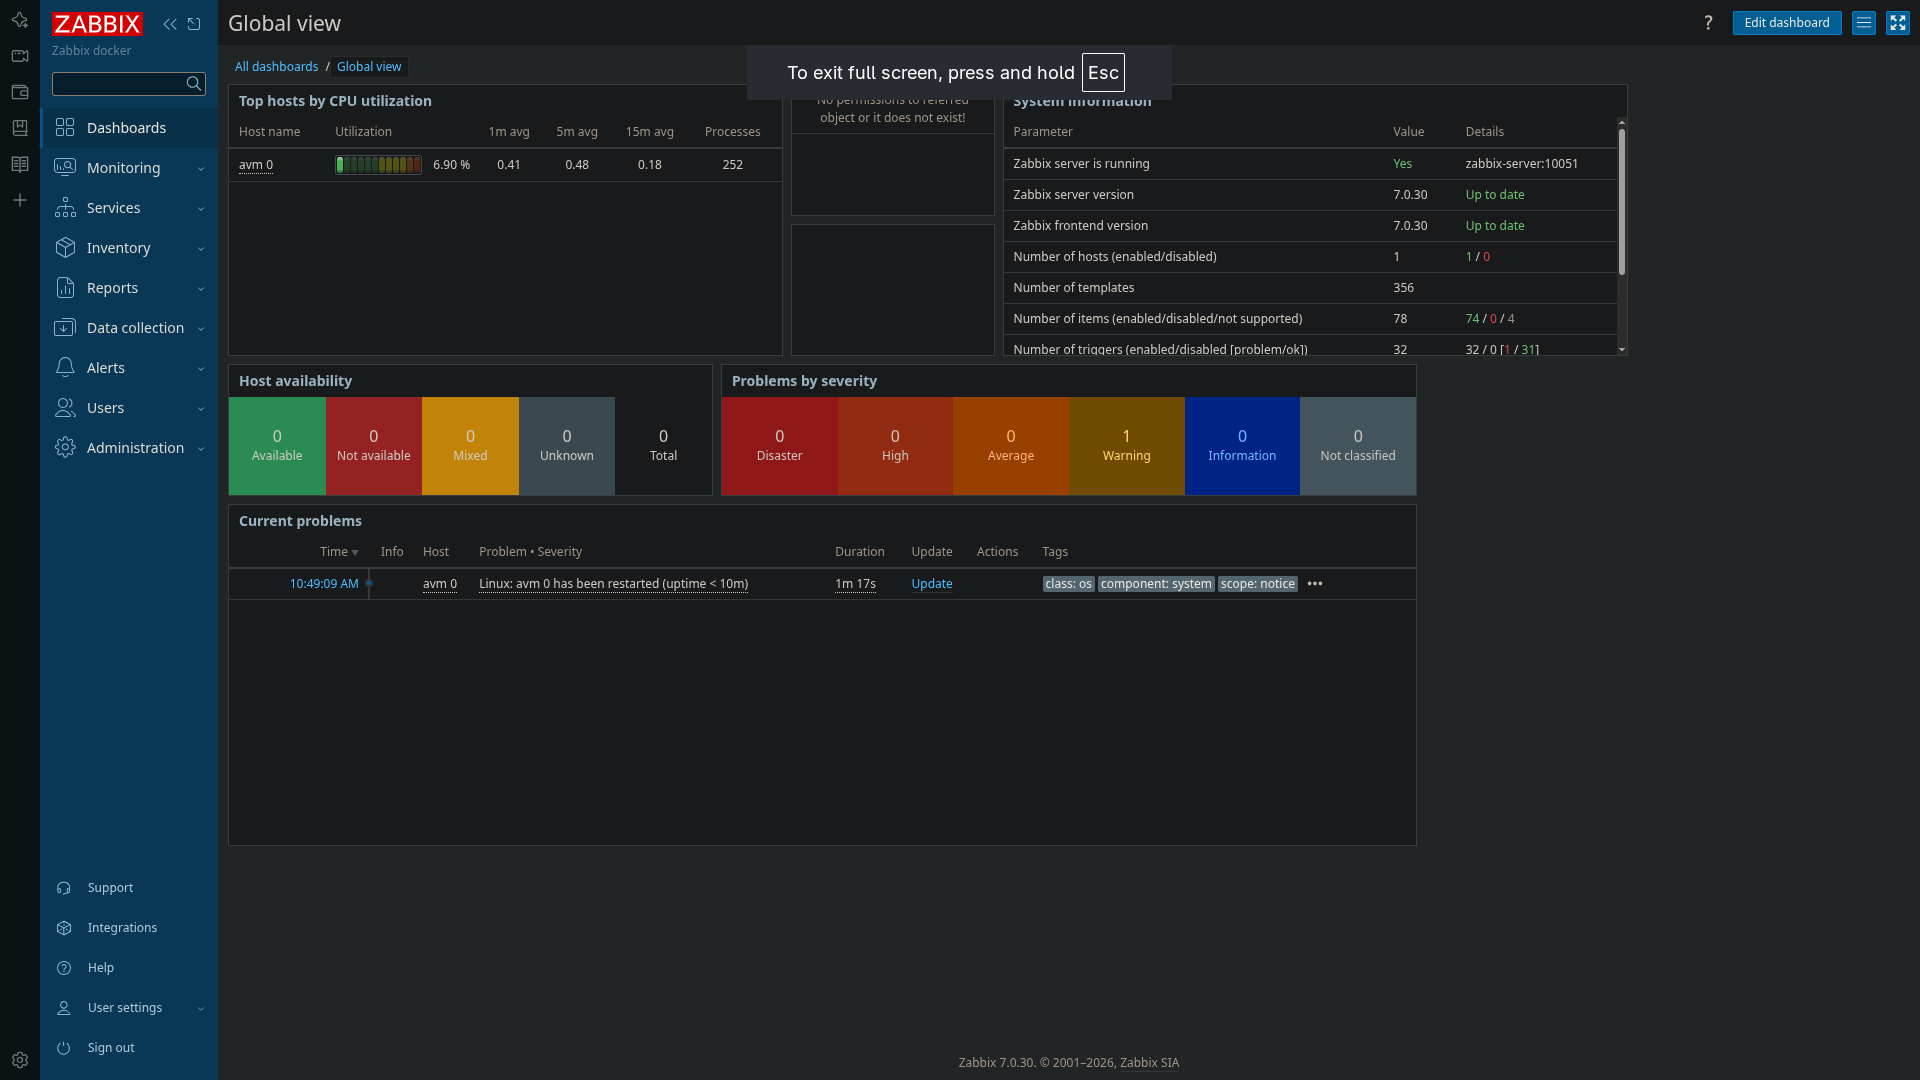Open the avm 0 host link in CPU table
Image resolution: width=1920 pixels, height=1080 pixels.
pyautogui.click(x=256, y=165)
